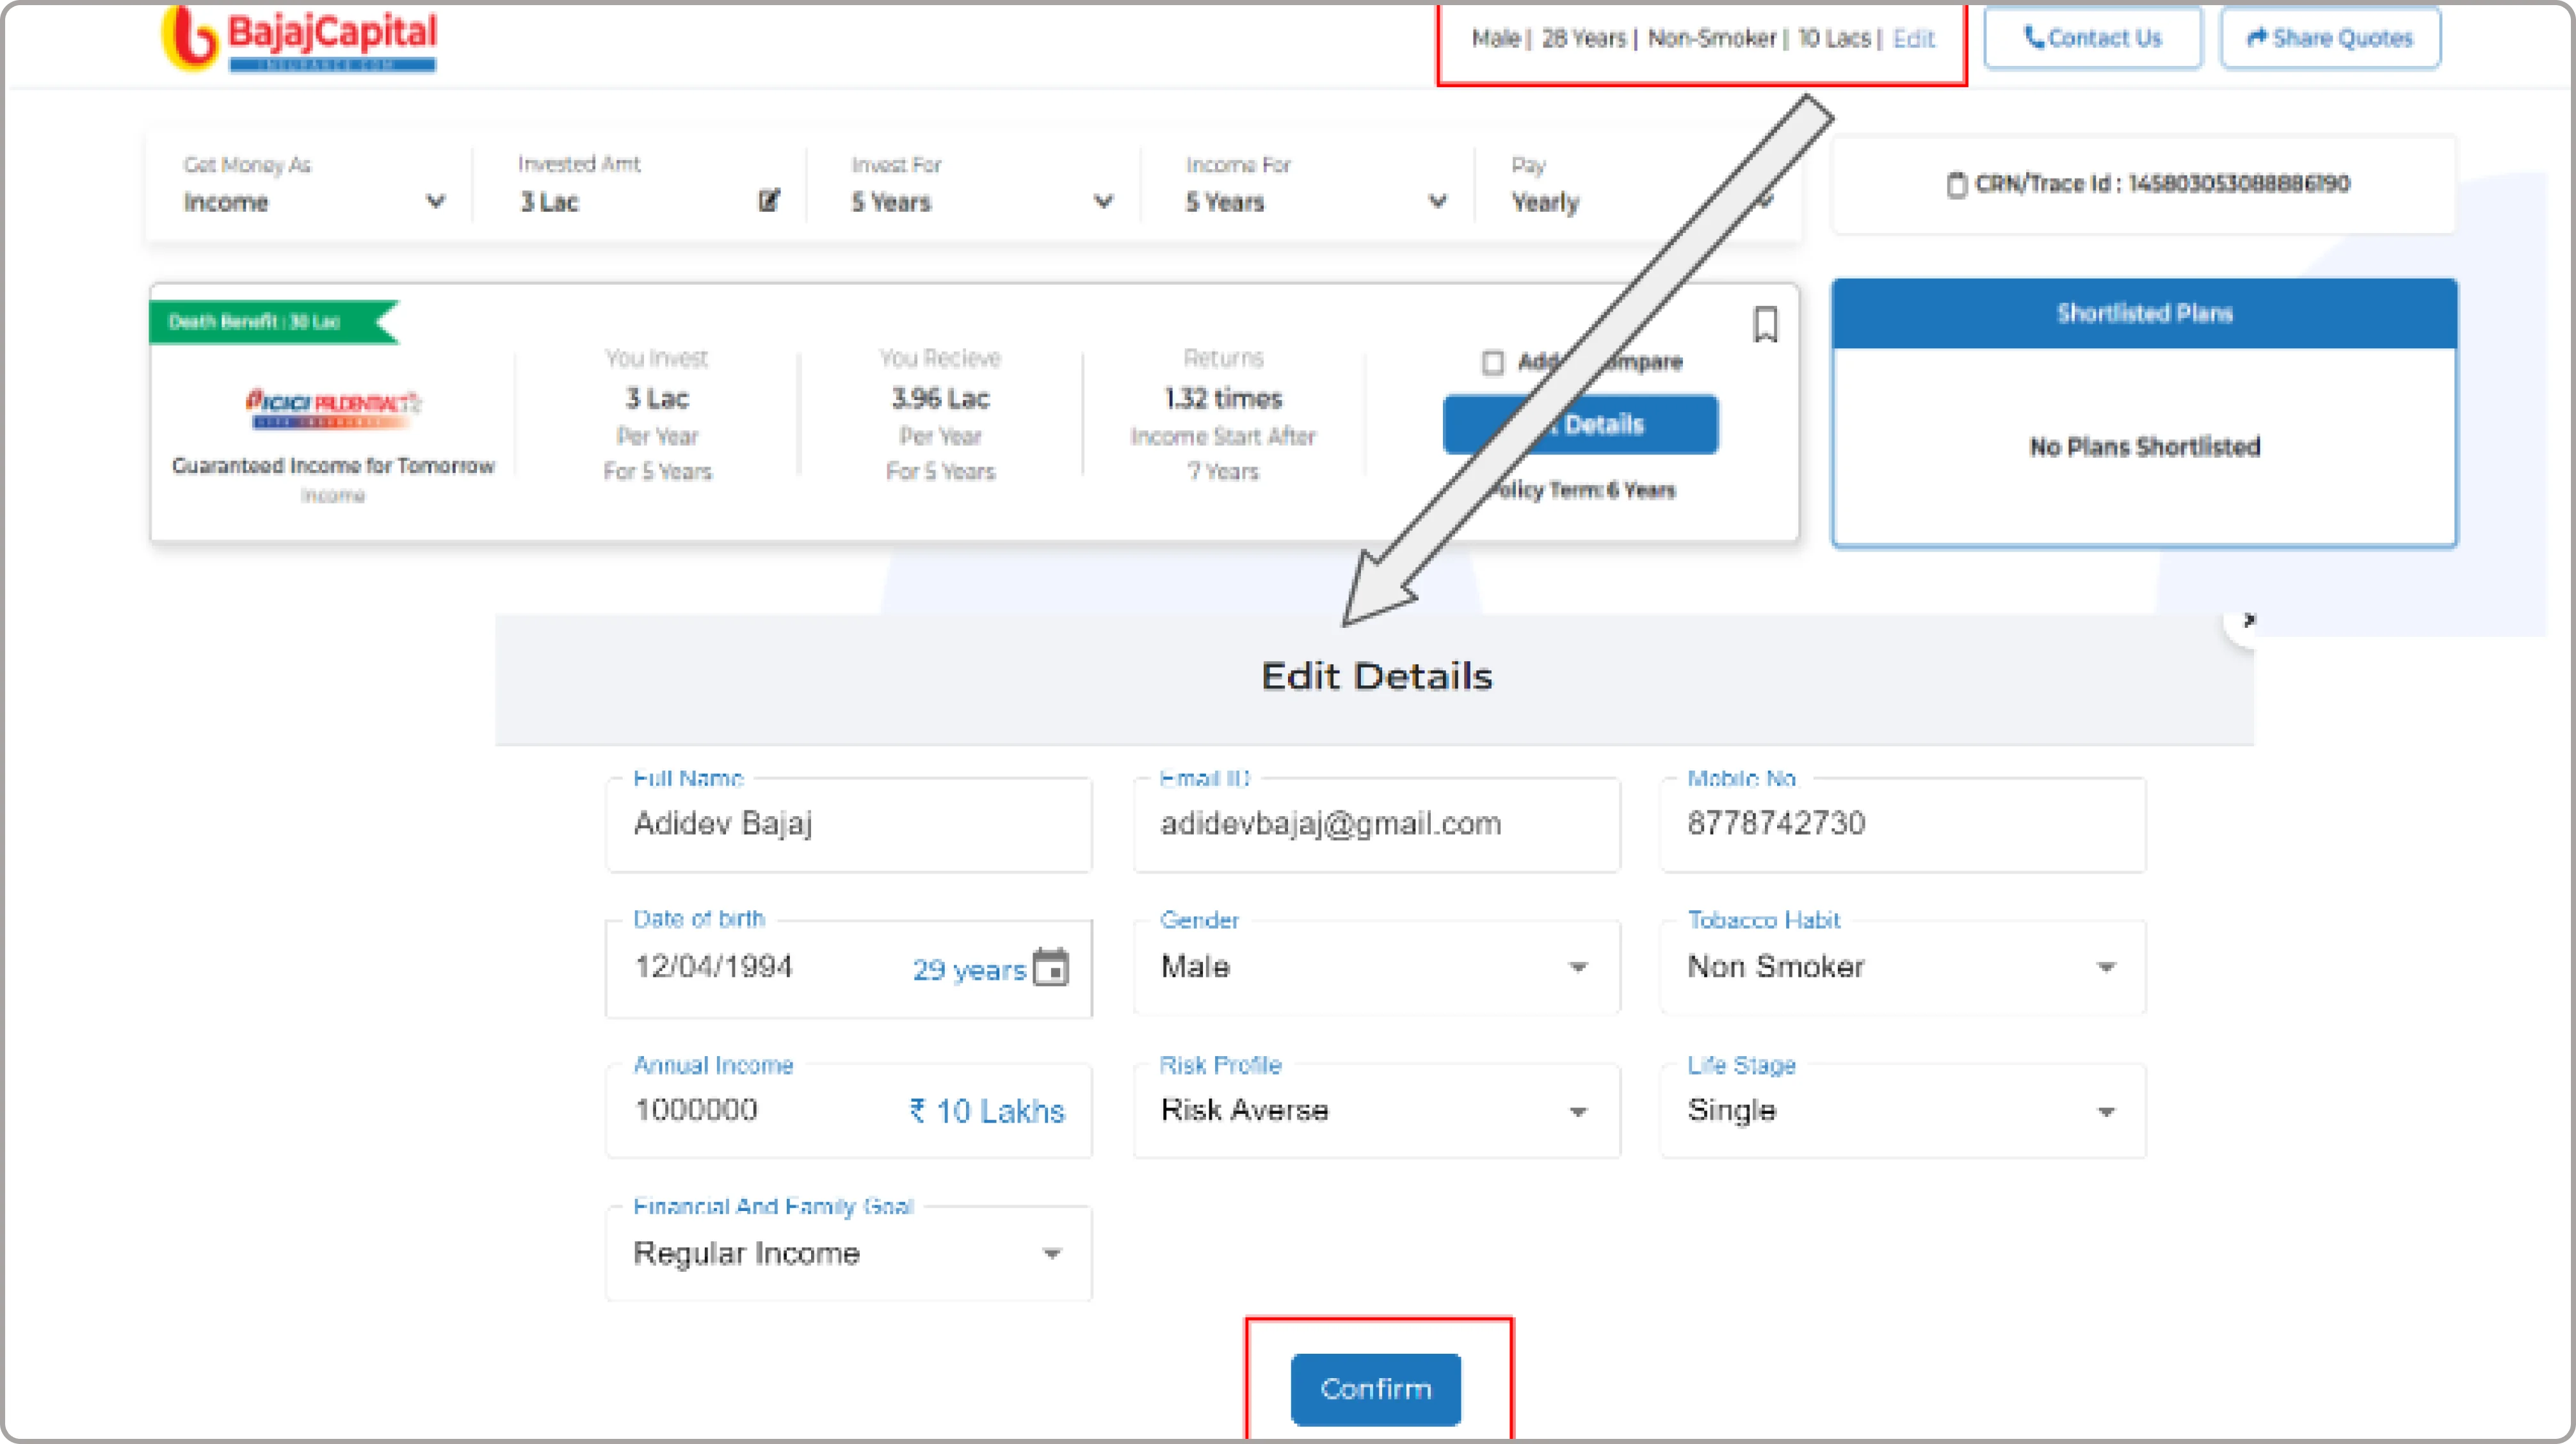2576x1444 pixels.
Task: Click the Annual Income field
Action: [x=848, y=1111]
